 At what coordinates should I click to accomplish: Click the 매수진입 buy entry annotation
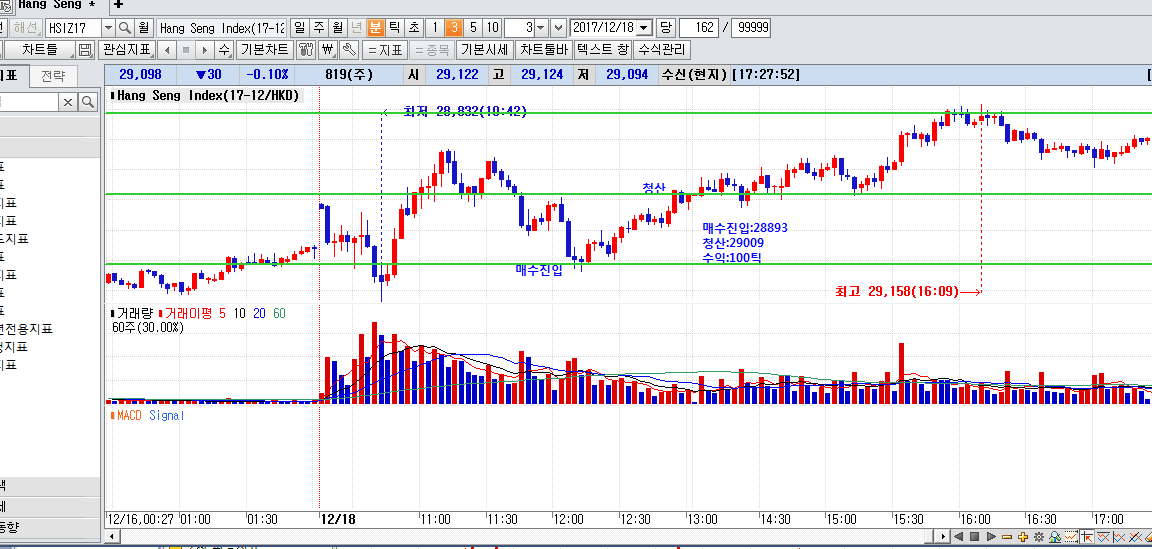pyautogui.click(x=539, y=270)
